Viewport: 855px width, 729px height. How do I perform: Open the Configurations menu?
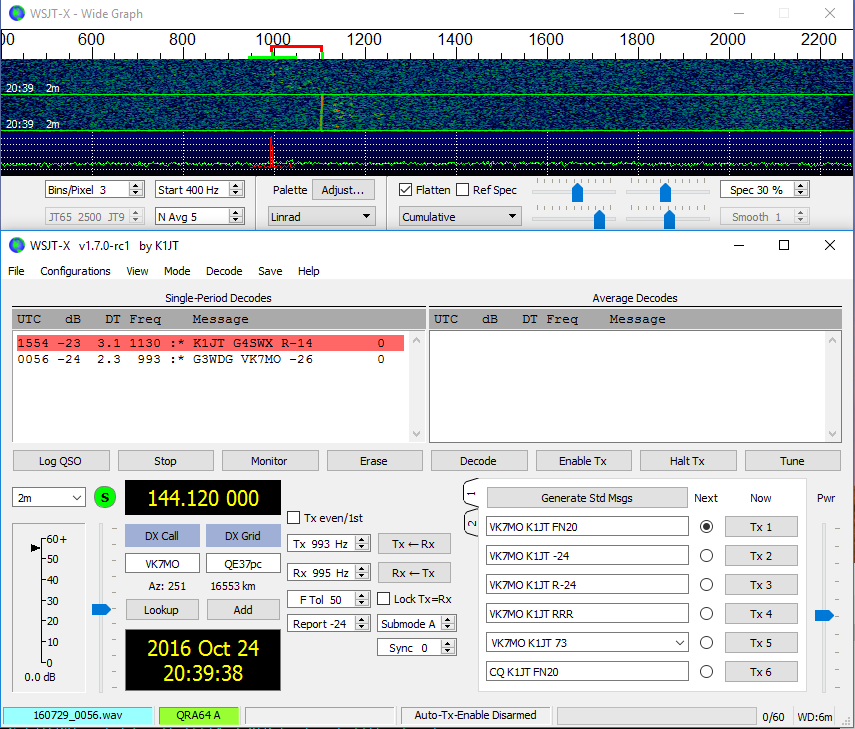(x=75, y=271)
